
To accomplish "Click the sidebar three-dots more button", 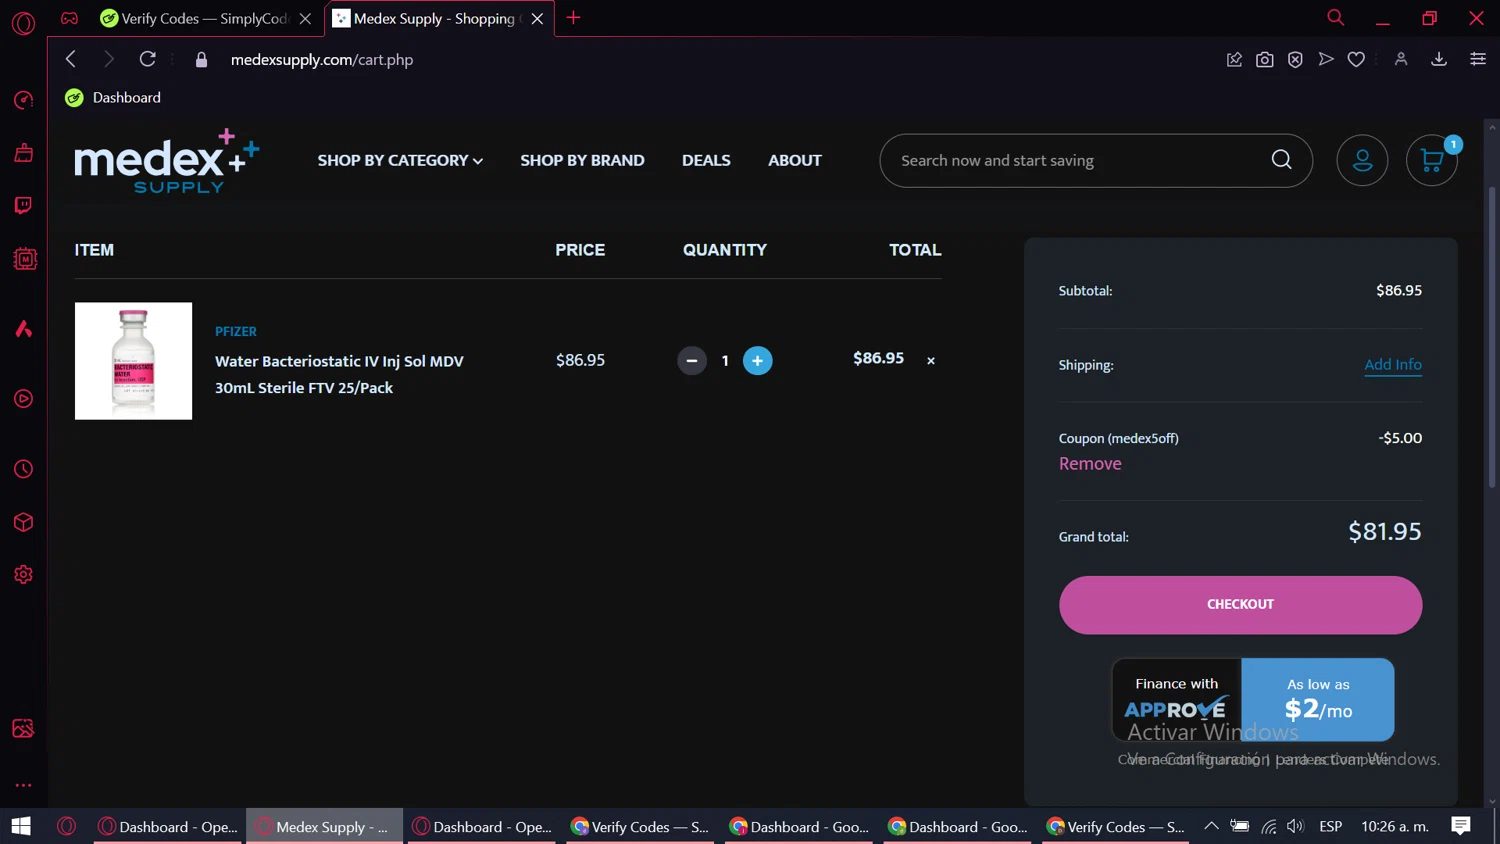I will click(23, 785).
